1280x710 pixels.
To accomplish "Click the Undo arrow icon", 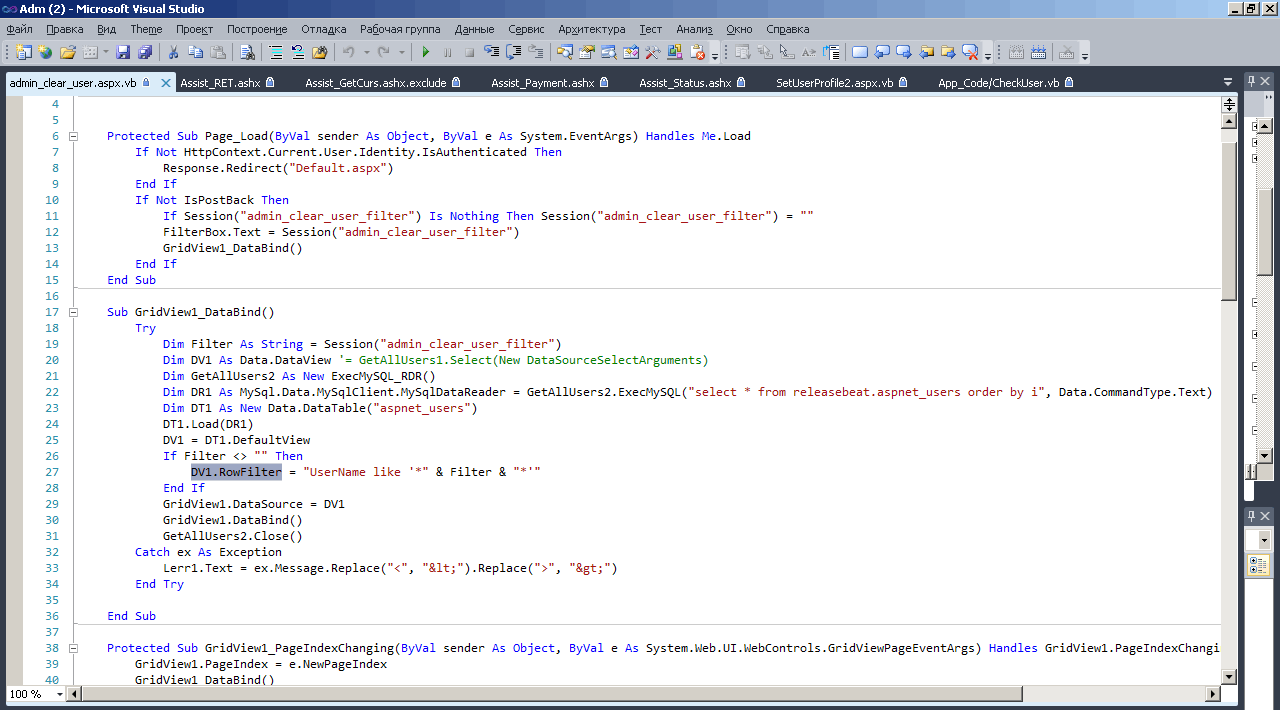I will pos(348,52).
